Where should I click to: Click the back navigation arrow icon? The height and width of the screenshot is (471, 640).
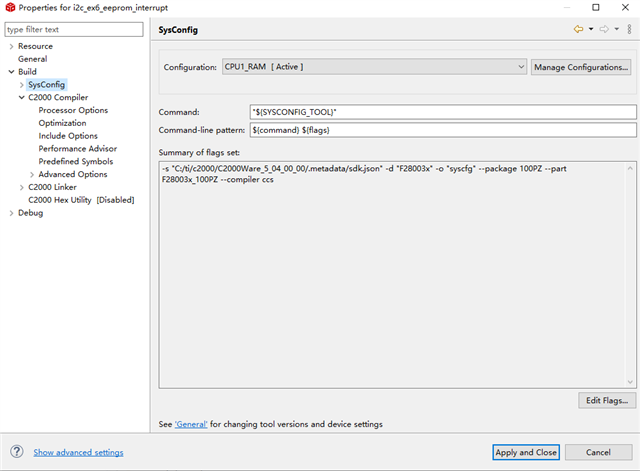(x=578, y=30)
